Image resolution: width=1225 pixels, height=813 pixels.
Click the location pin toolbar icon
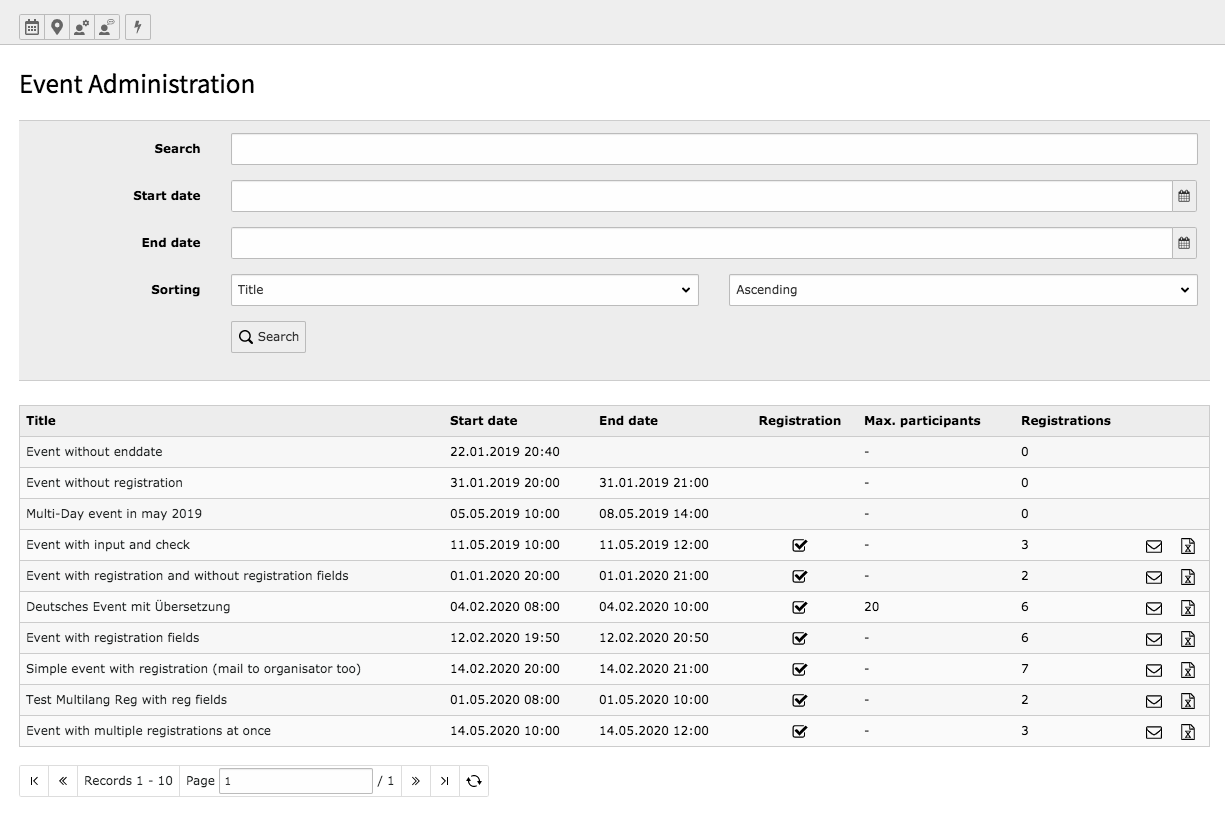click(57, 27)
